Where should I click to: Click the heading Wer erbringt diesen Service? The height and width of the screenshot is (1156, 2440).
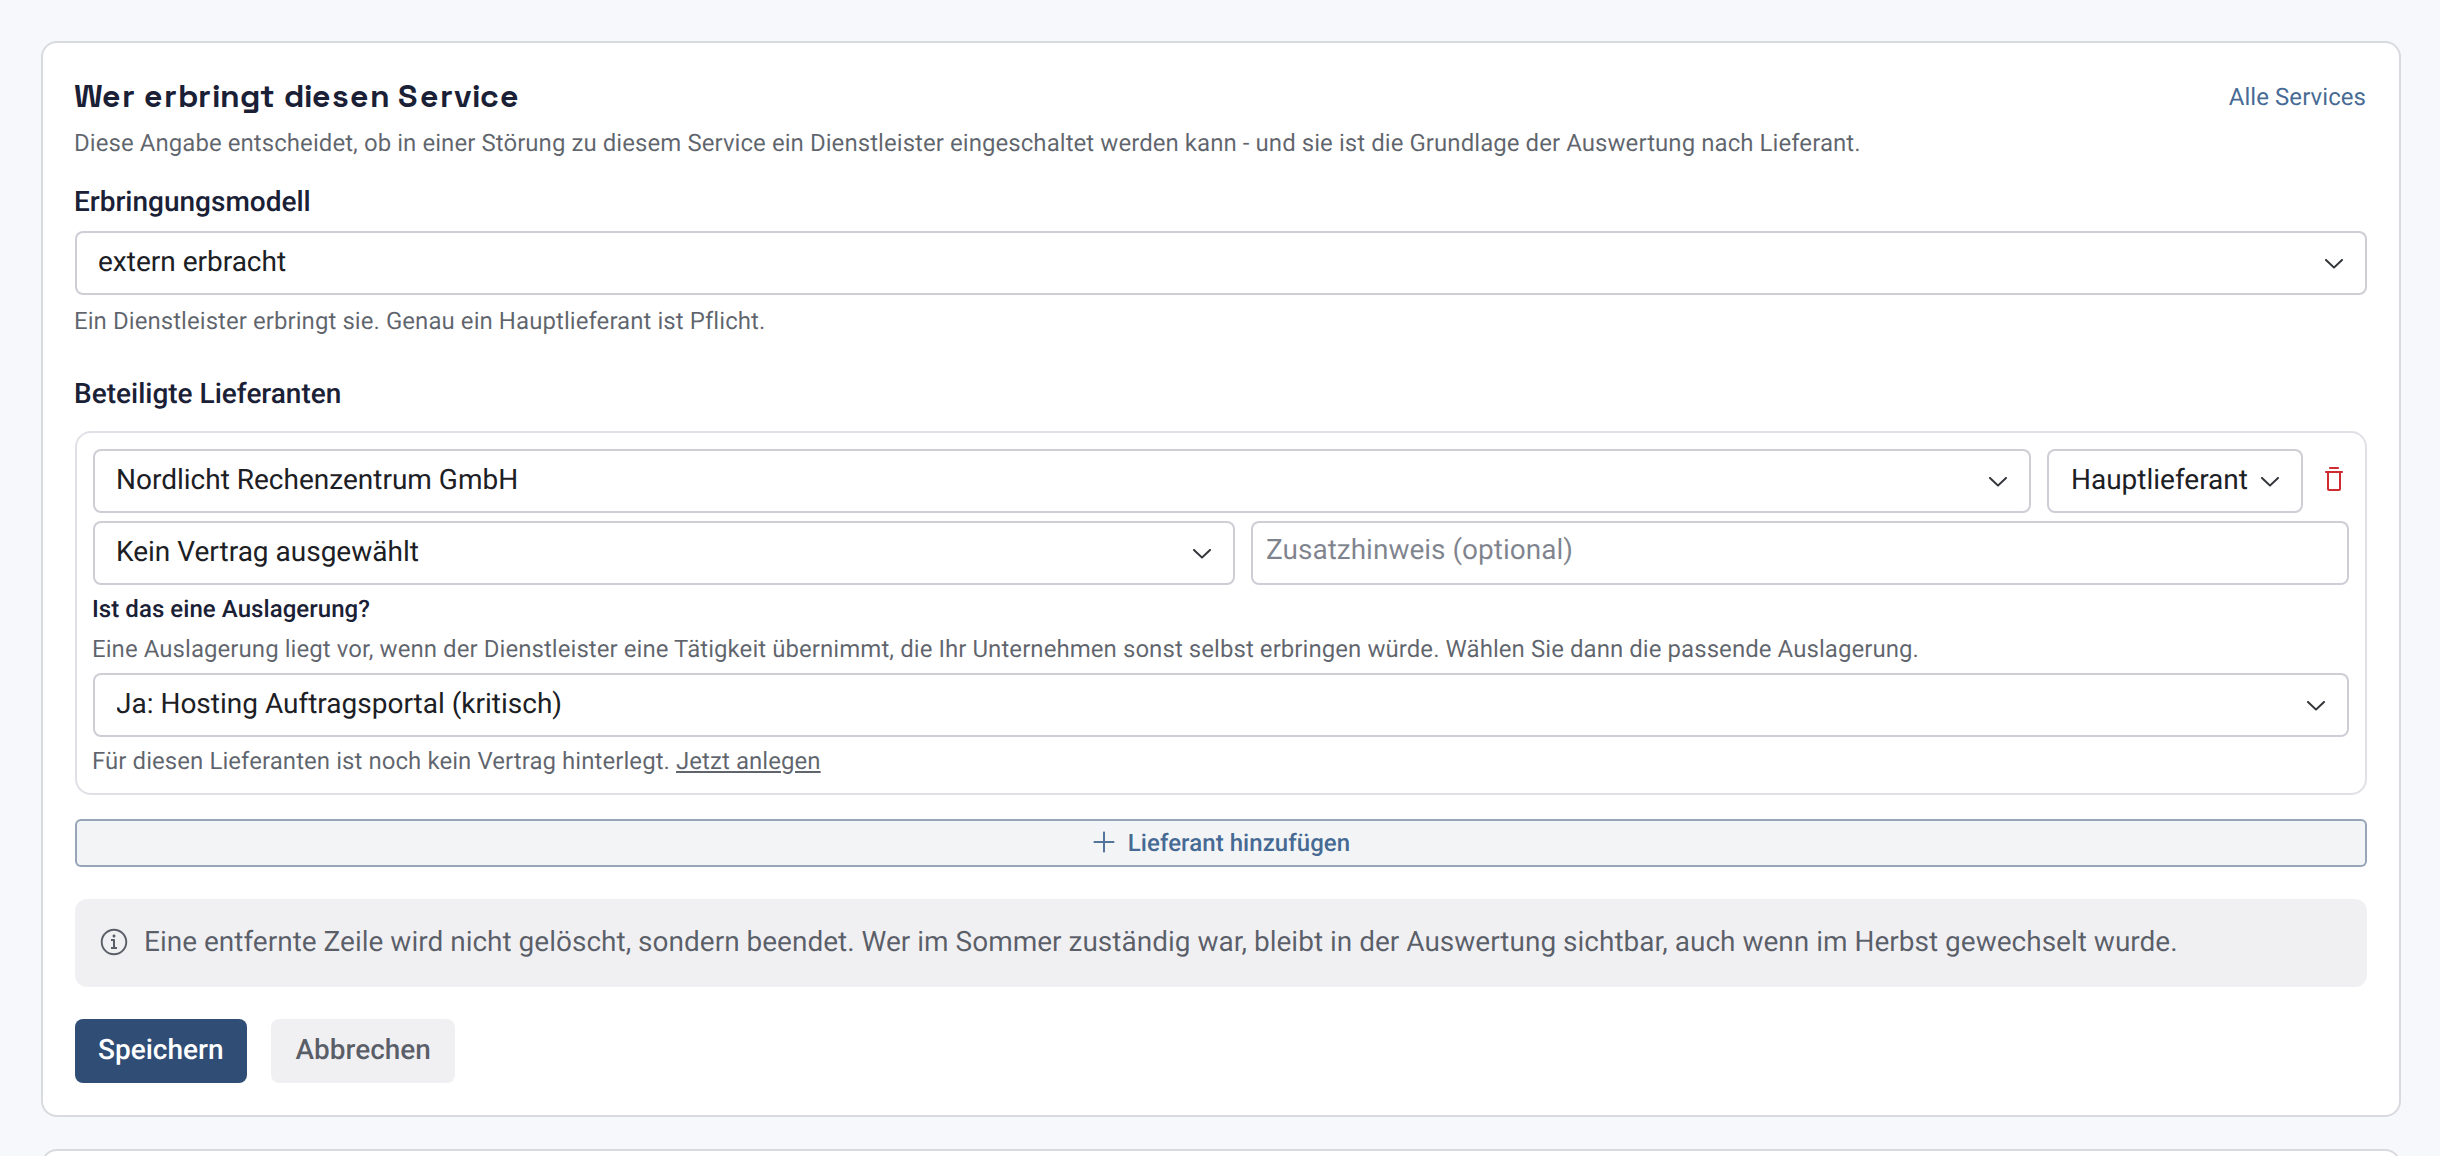tap(296, 96)
